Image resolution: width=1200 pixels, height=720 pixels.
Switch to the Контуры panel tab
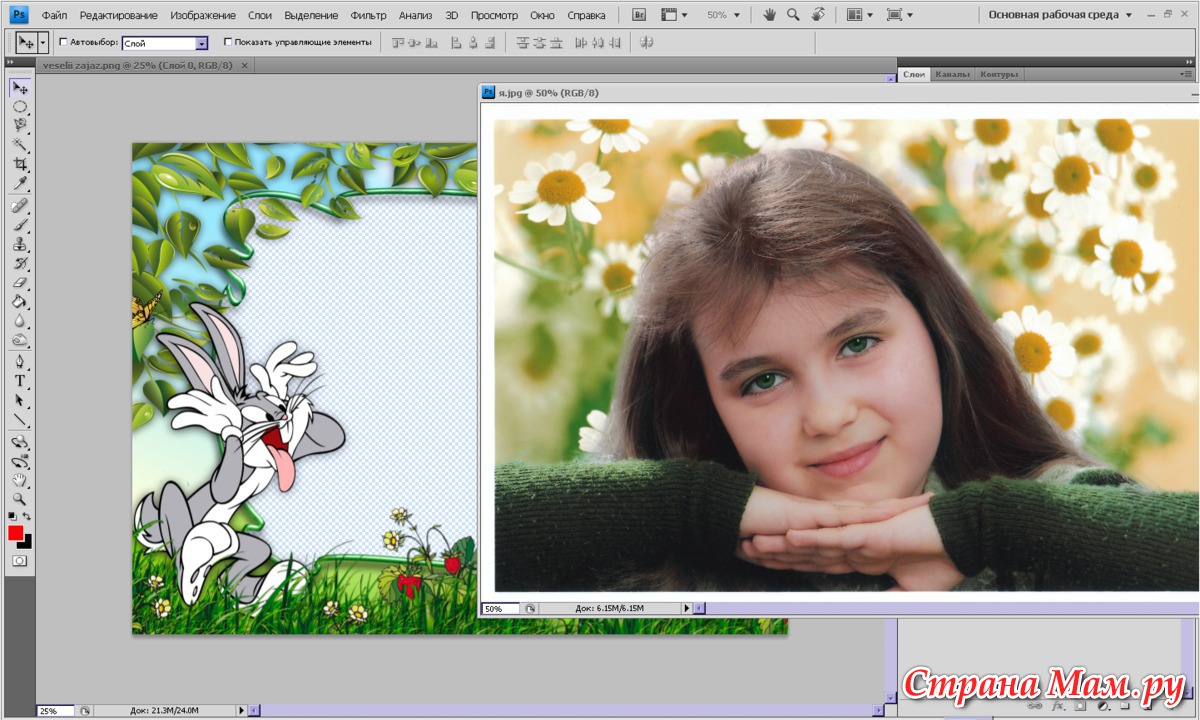[999, 74]
